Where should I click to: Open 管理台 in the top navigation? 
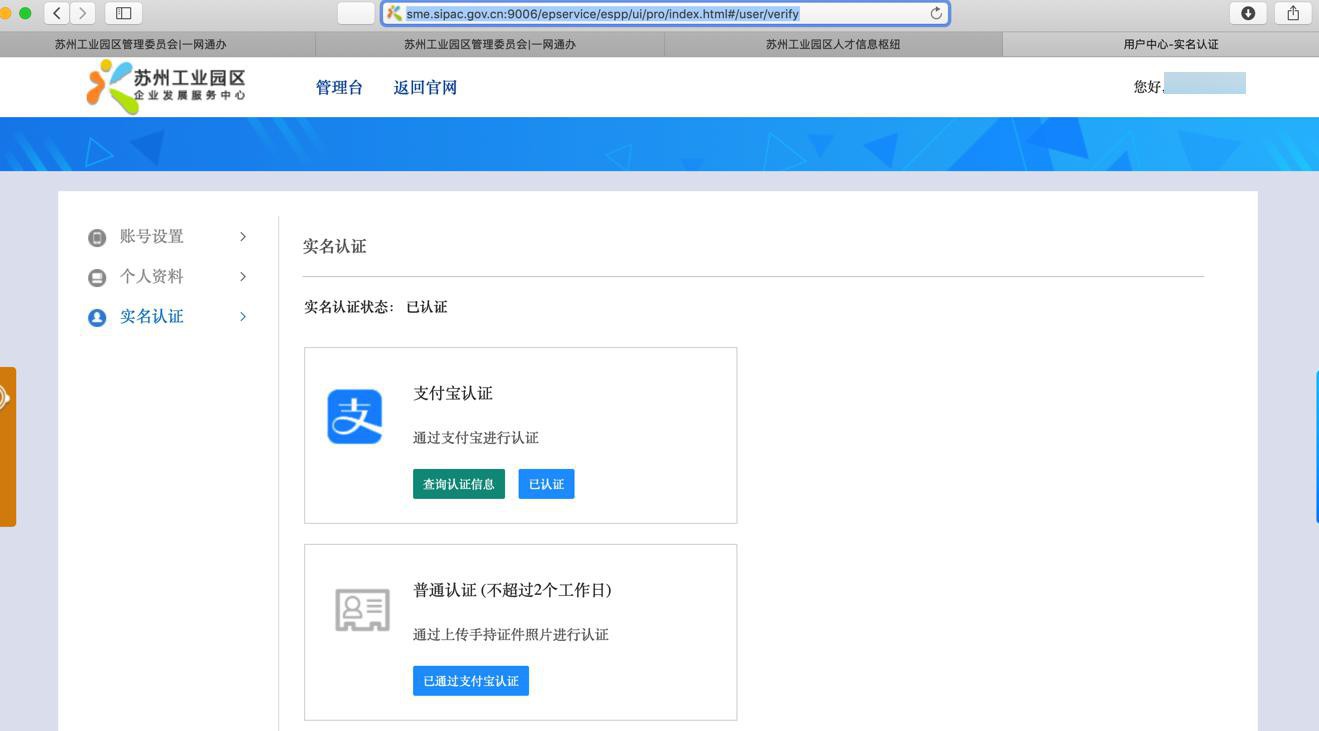[339, 87]
